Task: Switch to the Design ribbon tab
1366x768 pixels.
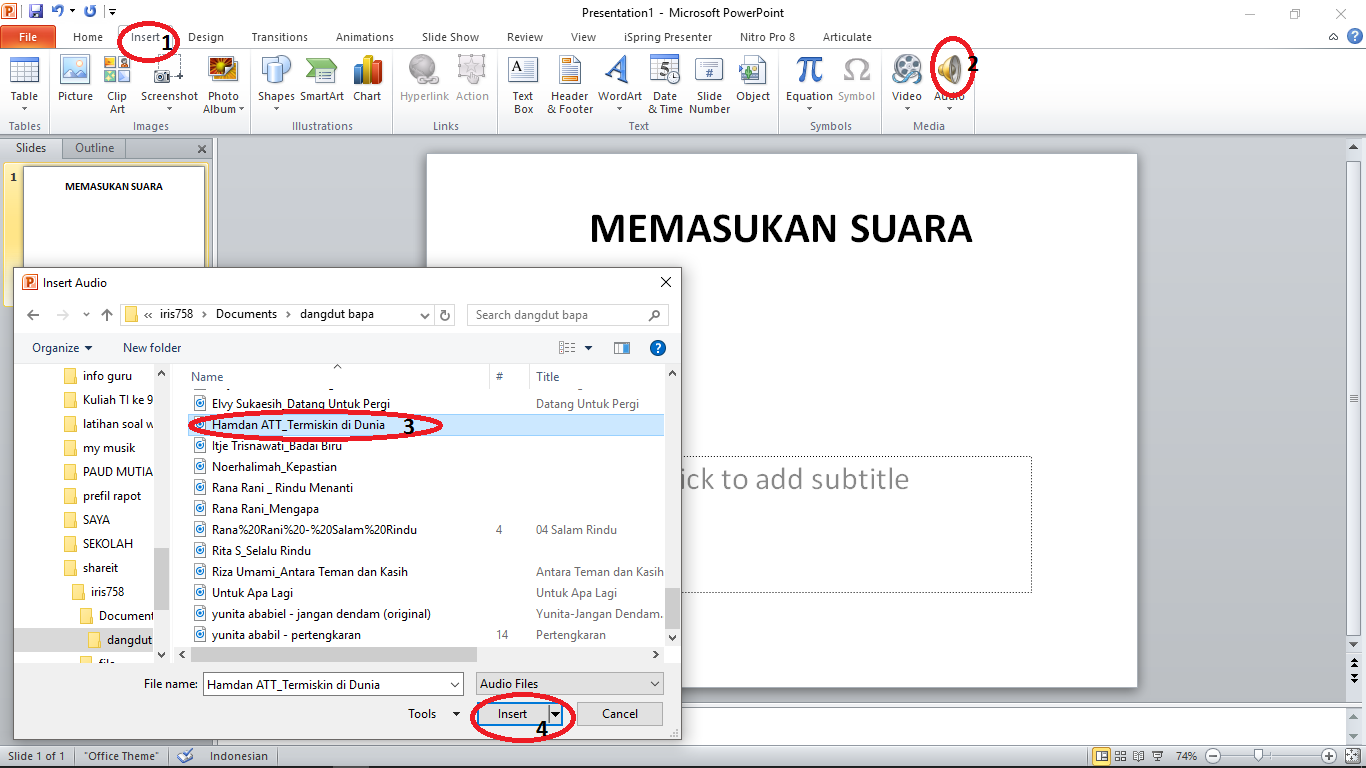Action: pos(206,36)
